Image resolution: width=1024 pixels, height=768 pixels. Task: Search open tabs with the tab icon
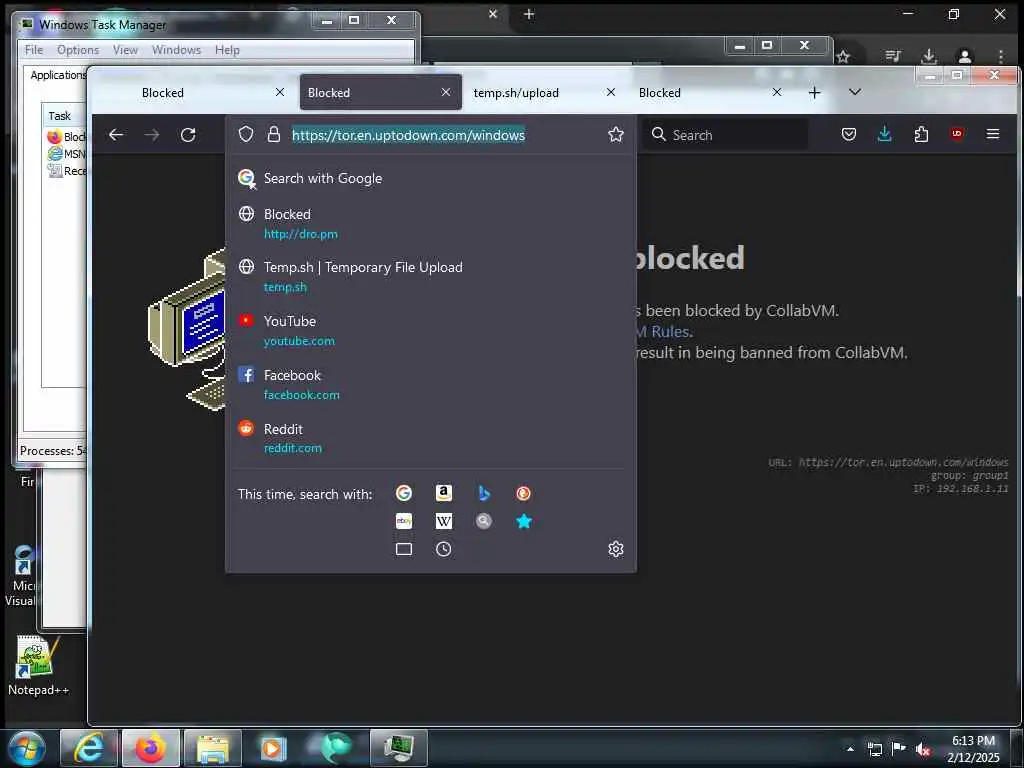click(x=404, y=549)
